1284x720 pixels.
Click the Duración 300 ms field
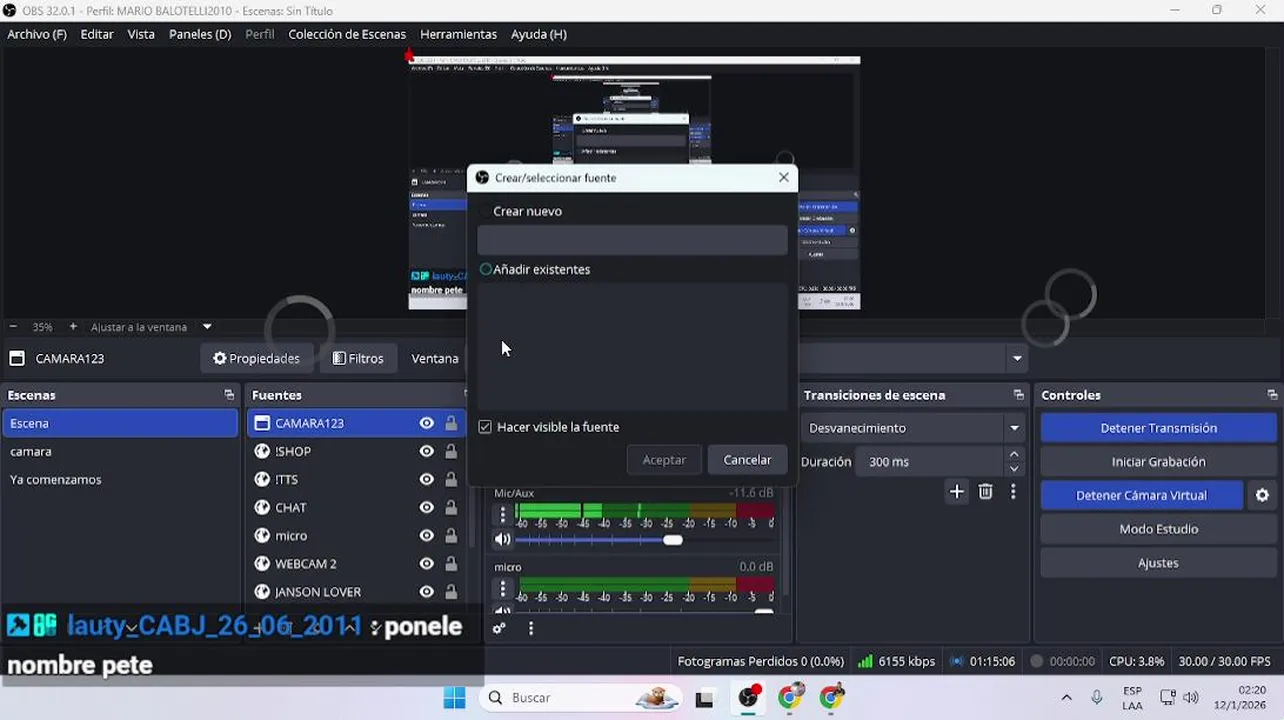[x=930, y=462]
